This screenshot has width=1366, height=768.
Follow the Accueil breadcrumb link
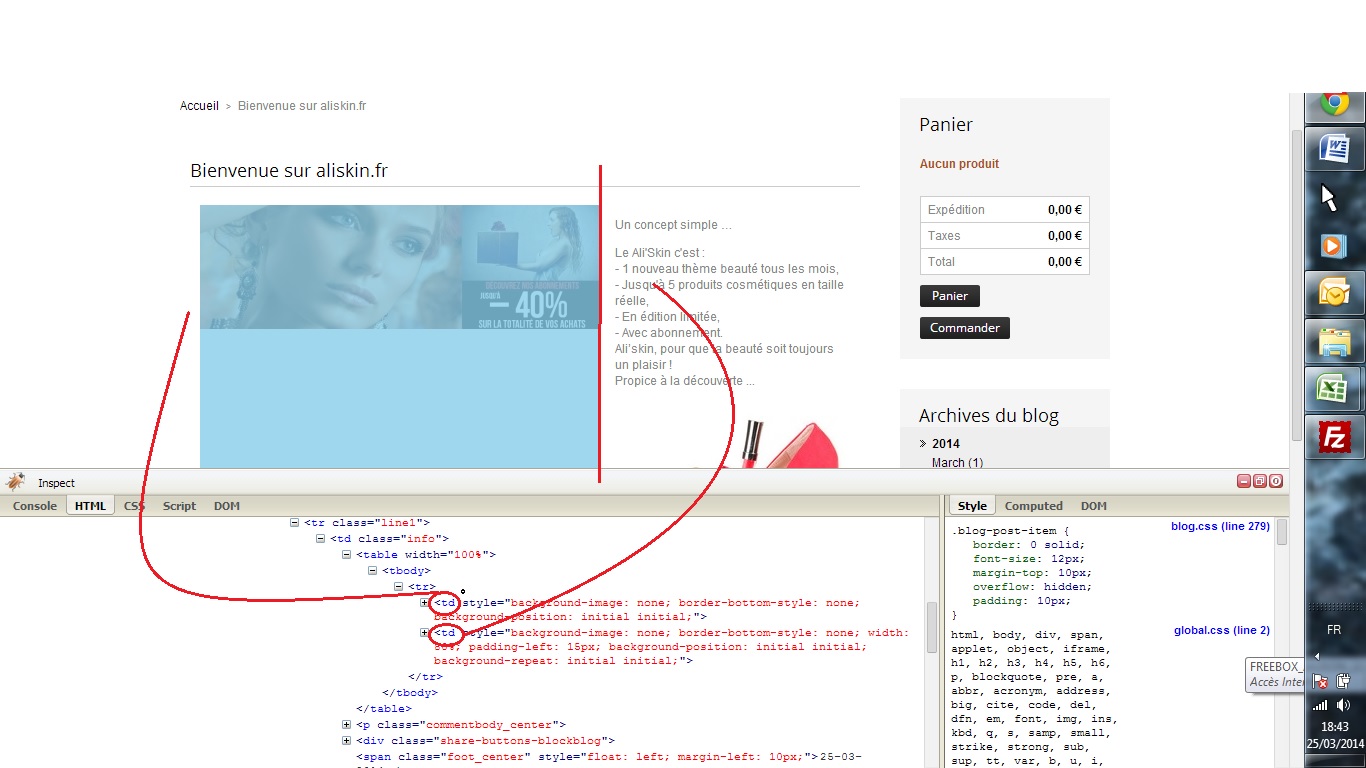pyautogui.click(x=199, y=106)
